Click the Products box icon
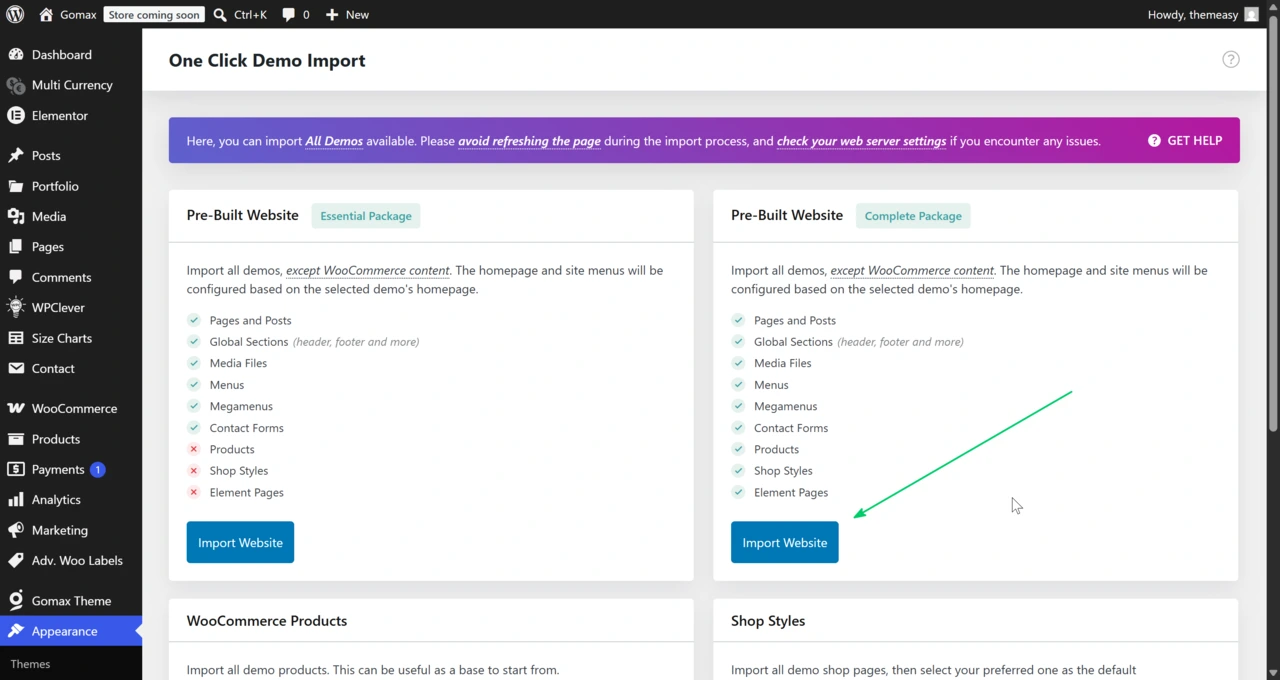The image size is (1280, 680). (x=16, y=439)
